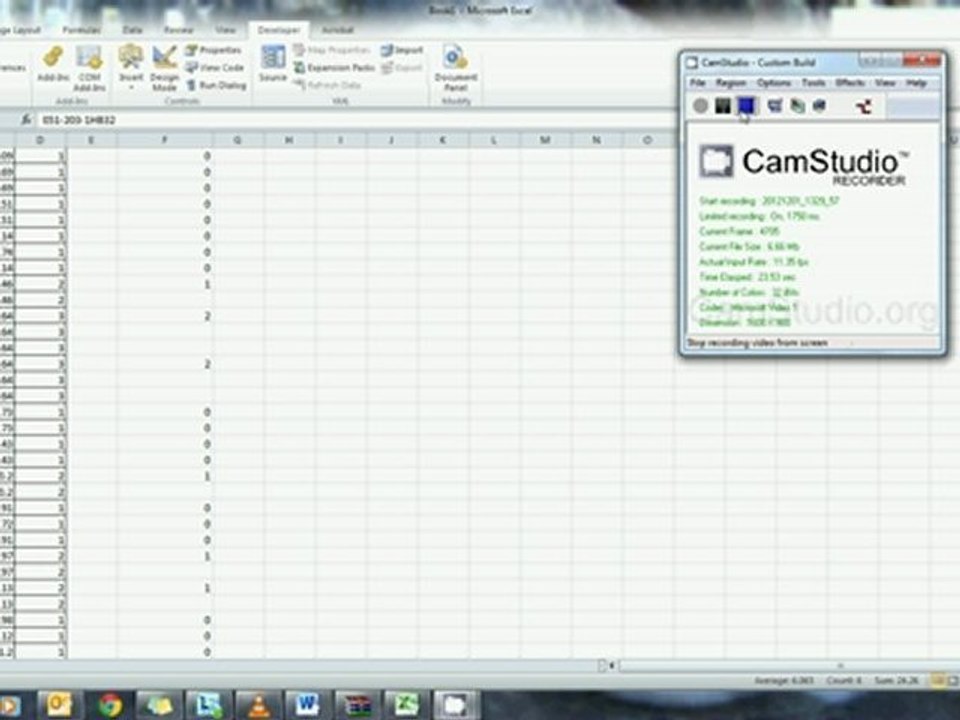
Task: Click Normal view icon in status bar
Action: [x=938, y=680]
